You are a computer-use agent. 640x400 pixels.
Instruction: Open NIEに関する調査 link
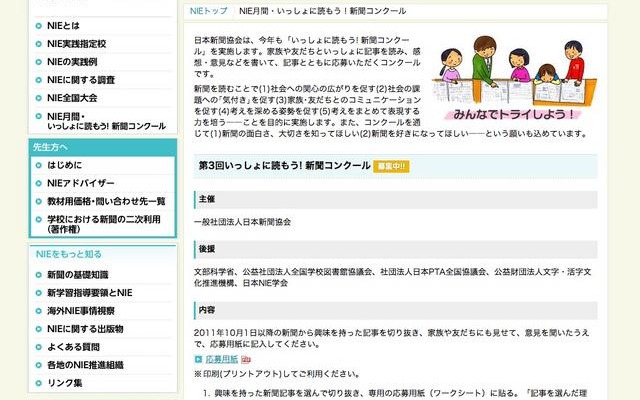[81, 80]
